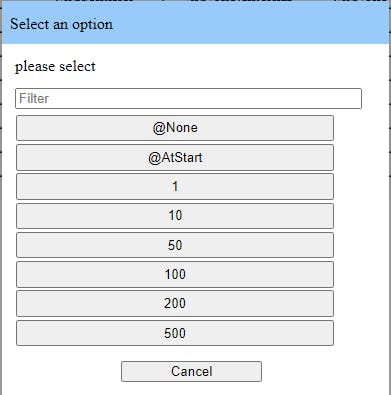Image resolution: width=391 pixels, height=395 pixels.
Task: Dismiss the dialog with Cancel
Action: tap(191, 371)
